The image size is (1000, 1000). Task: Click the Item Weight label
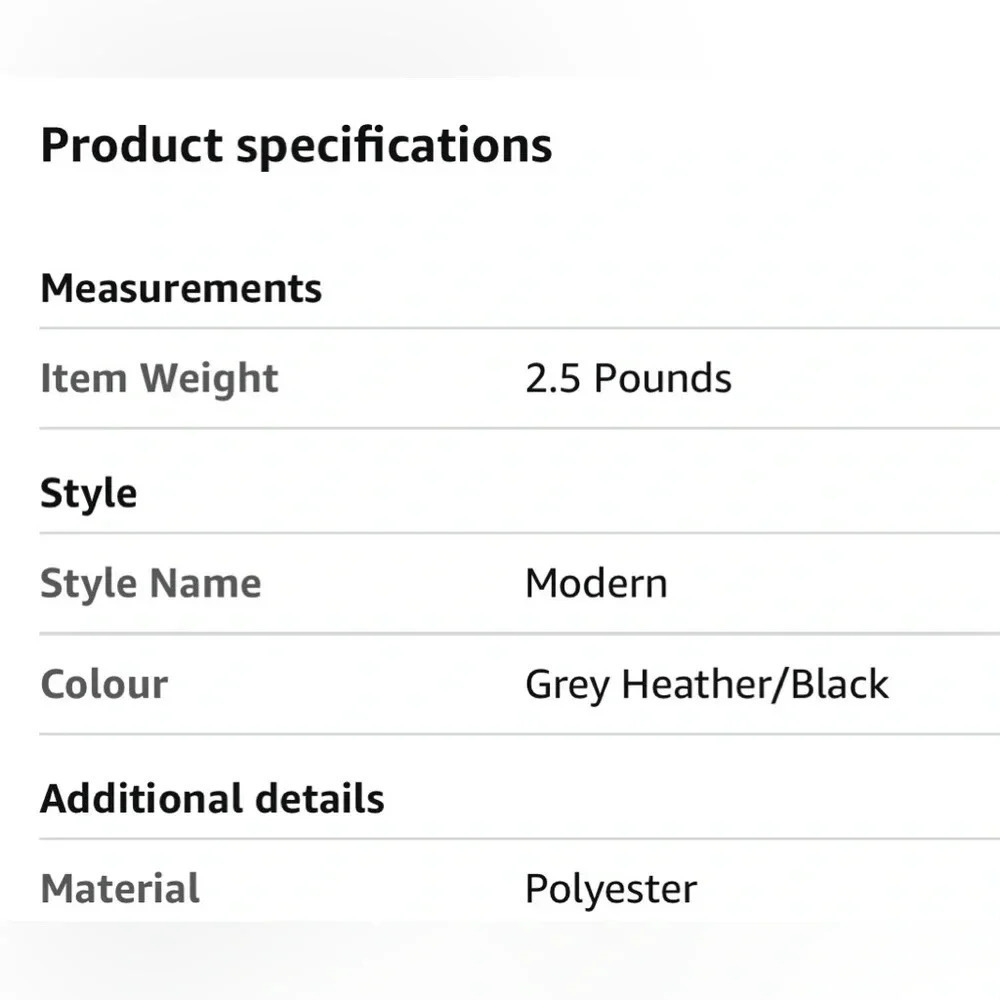tap(159, 379)
